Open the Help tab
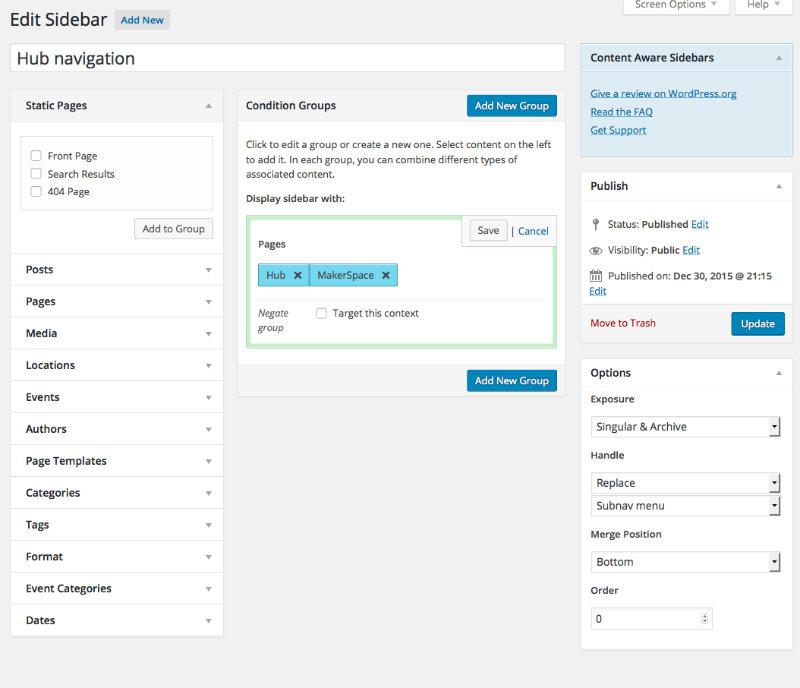The width and height of the screenshot is (800, 688). (x=763, y=5)
